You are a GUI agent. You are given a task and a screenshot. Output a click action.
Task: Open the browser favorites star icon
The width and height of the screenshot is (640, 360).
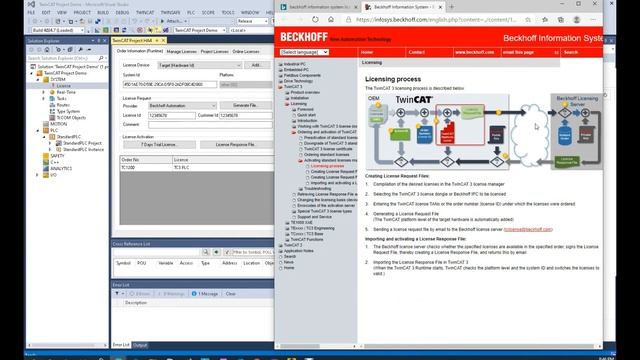tap(545, 20)
